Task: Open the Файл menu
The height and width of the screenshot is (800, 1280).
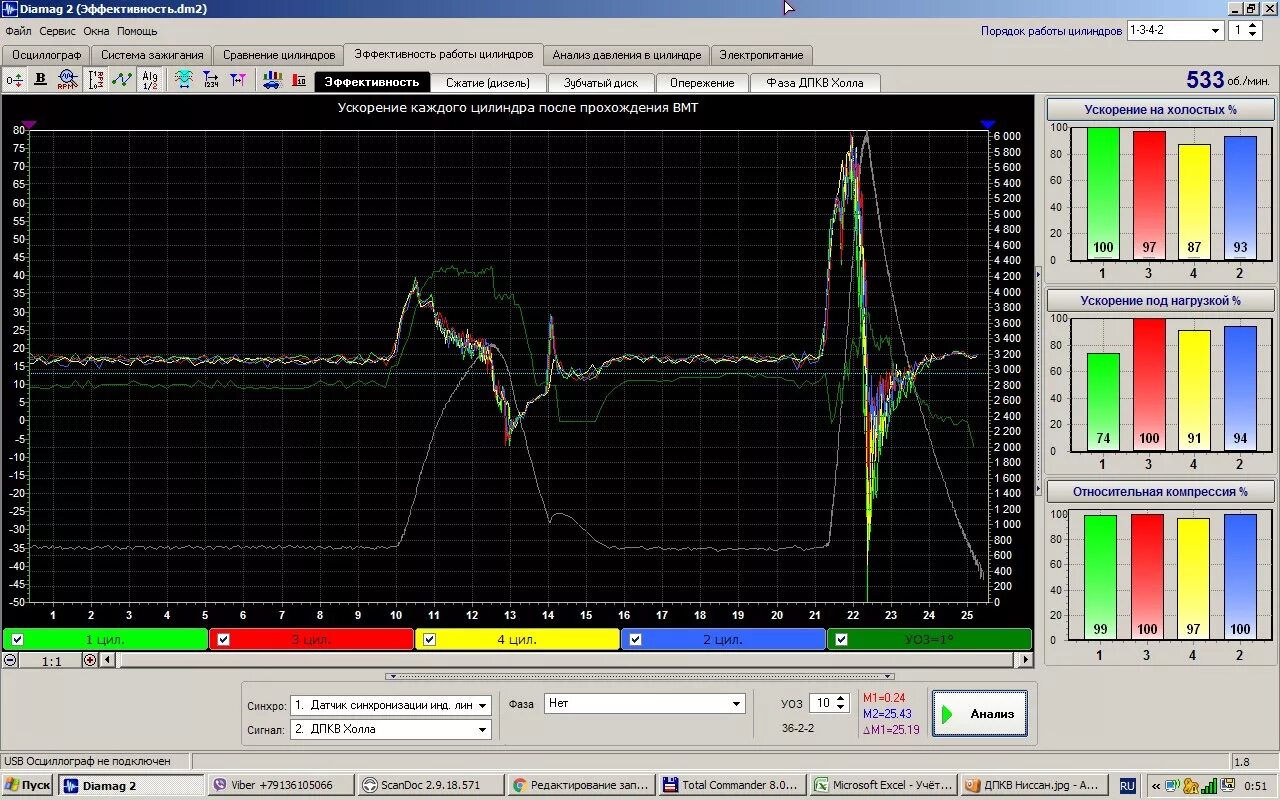Action: 18,31
